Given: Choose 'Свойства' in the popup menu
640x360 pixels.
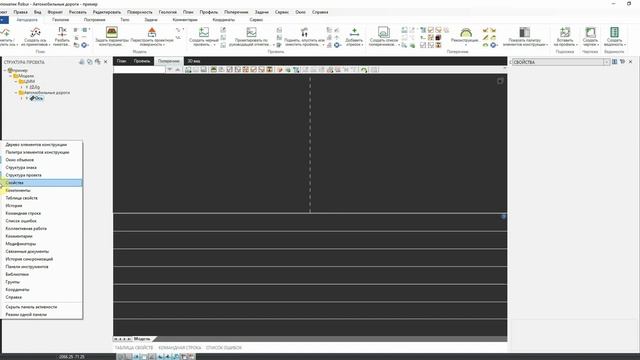Looking at the screenshot, I should tap(42, 183).
